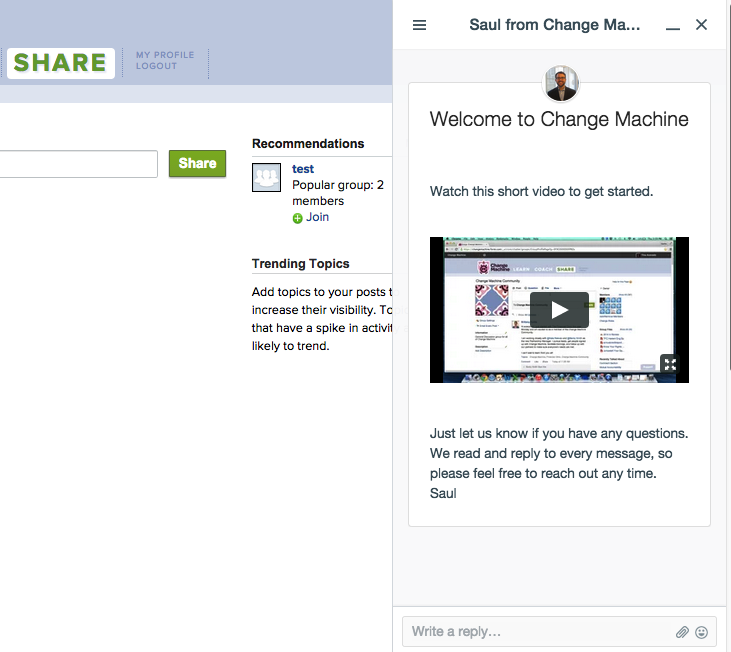Click Saul's avatar photo
Screen dimensions: 731x652
tap(561, 84)
